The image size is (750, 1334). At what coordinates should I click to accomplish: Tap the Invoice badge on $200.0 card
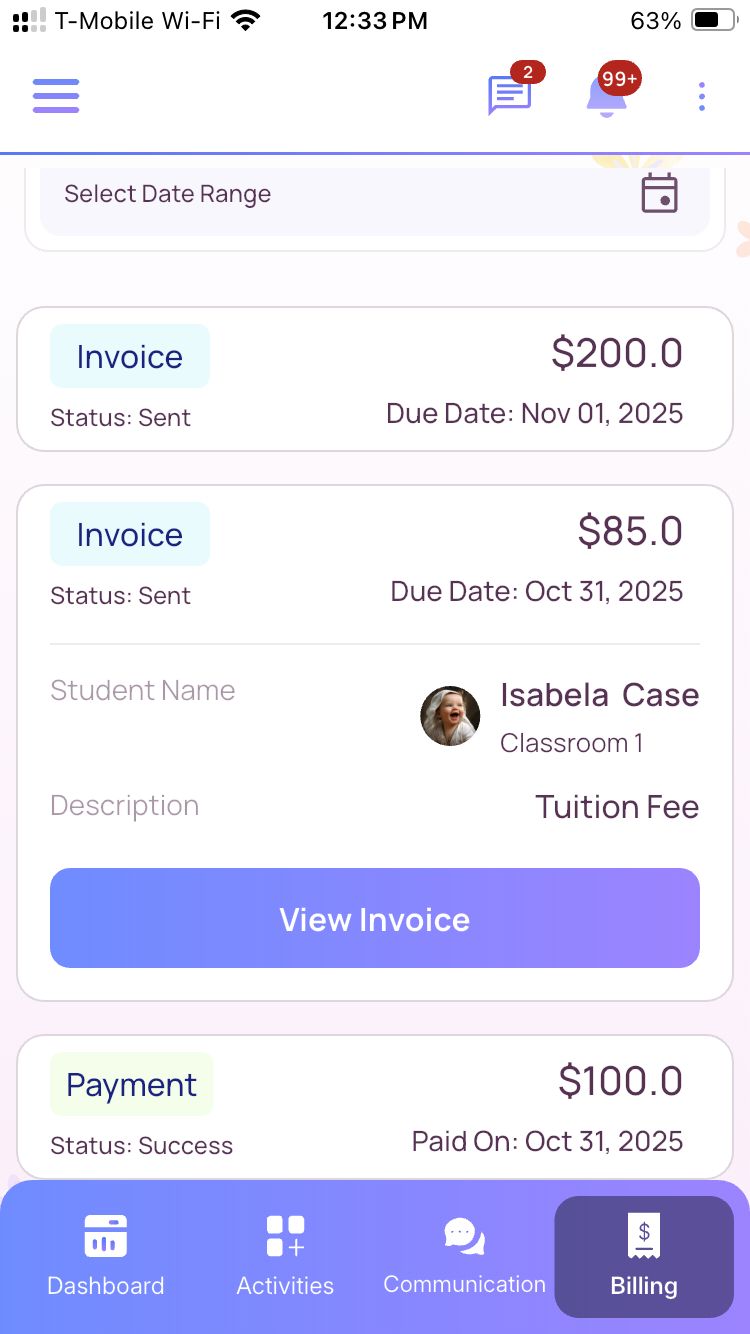point(130,357)
